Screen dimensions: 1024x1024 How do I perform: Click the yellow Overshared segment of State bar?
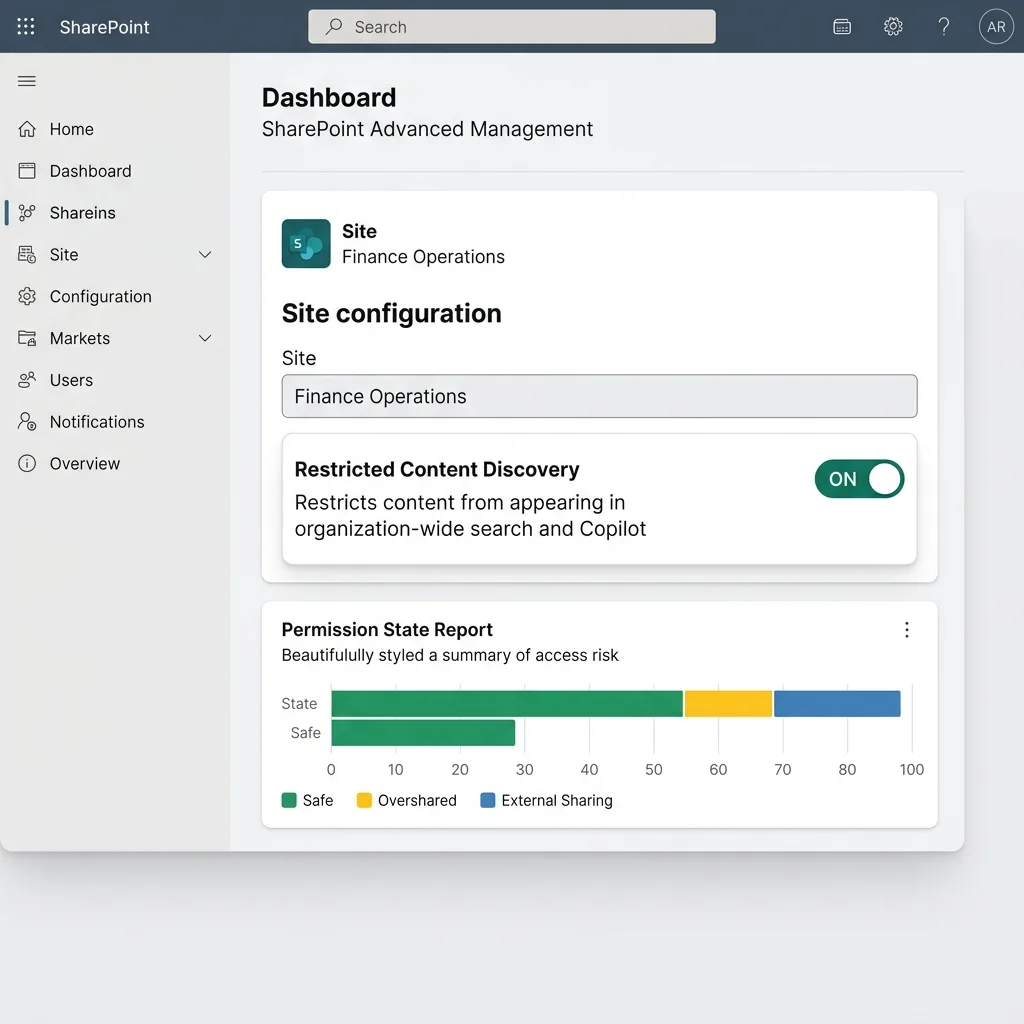click(x=728, y=703)
